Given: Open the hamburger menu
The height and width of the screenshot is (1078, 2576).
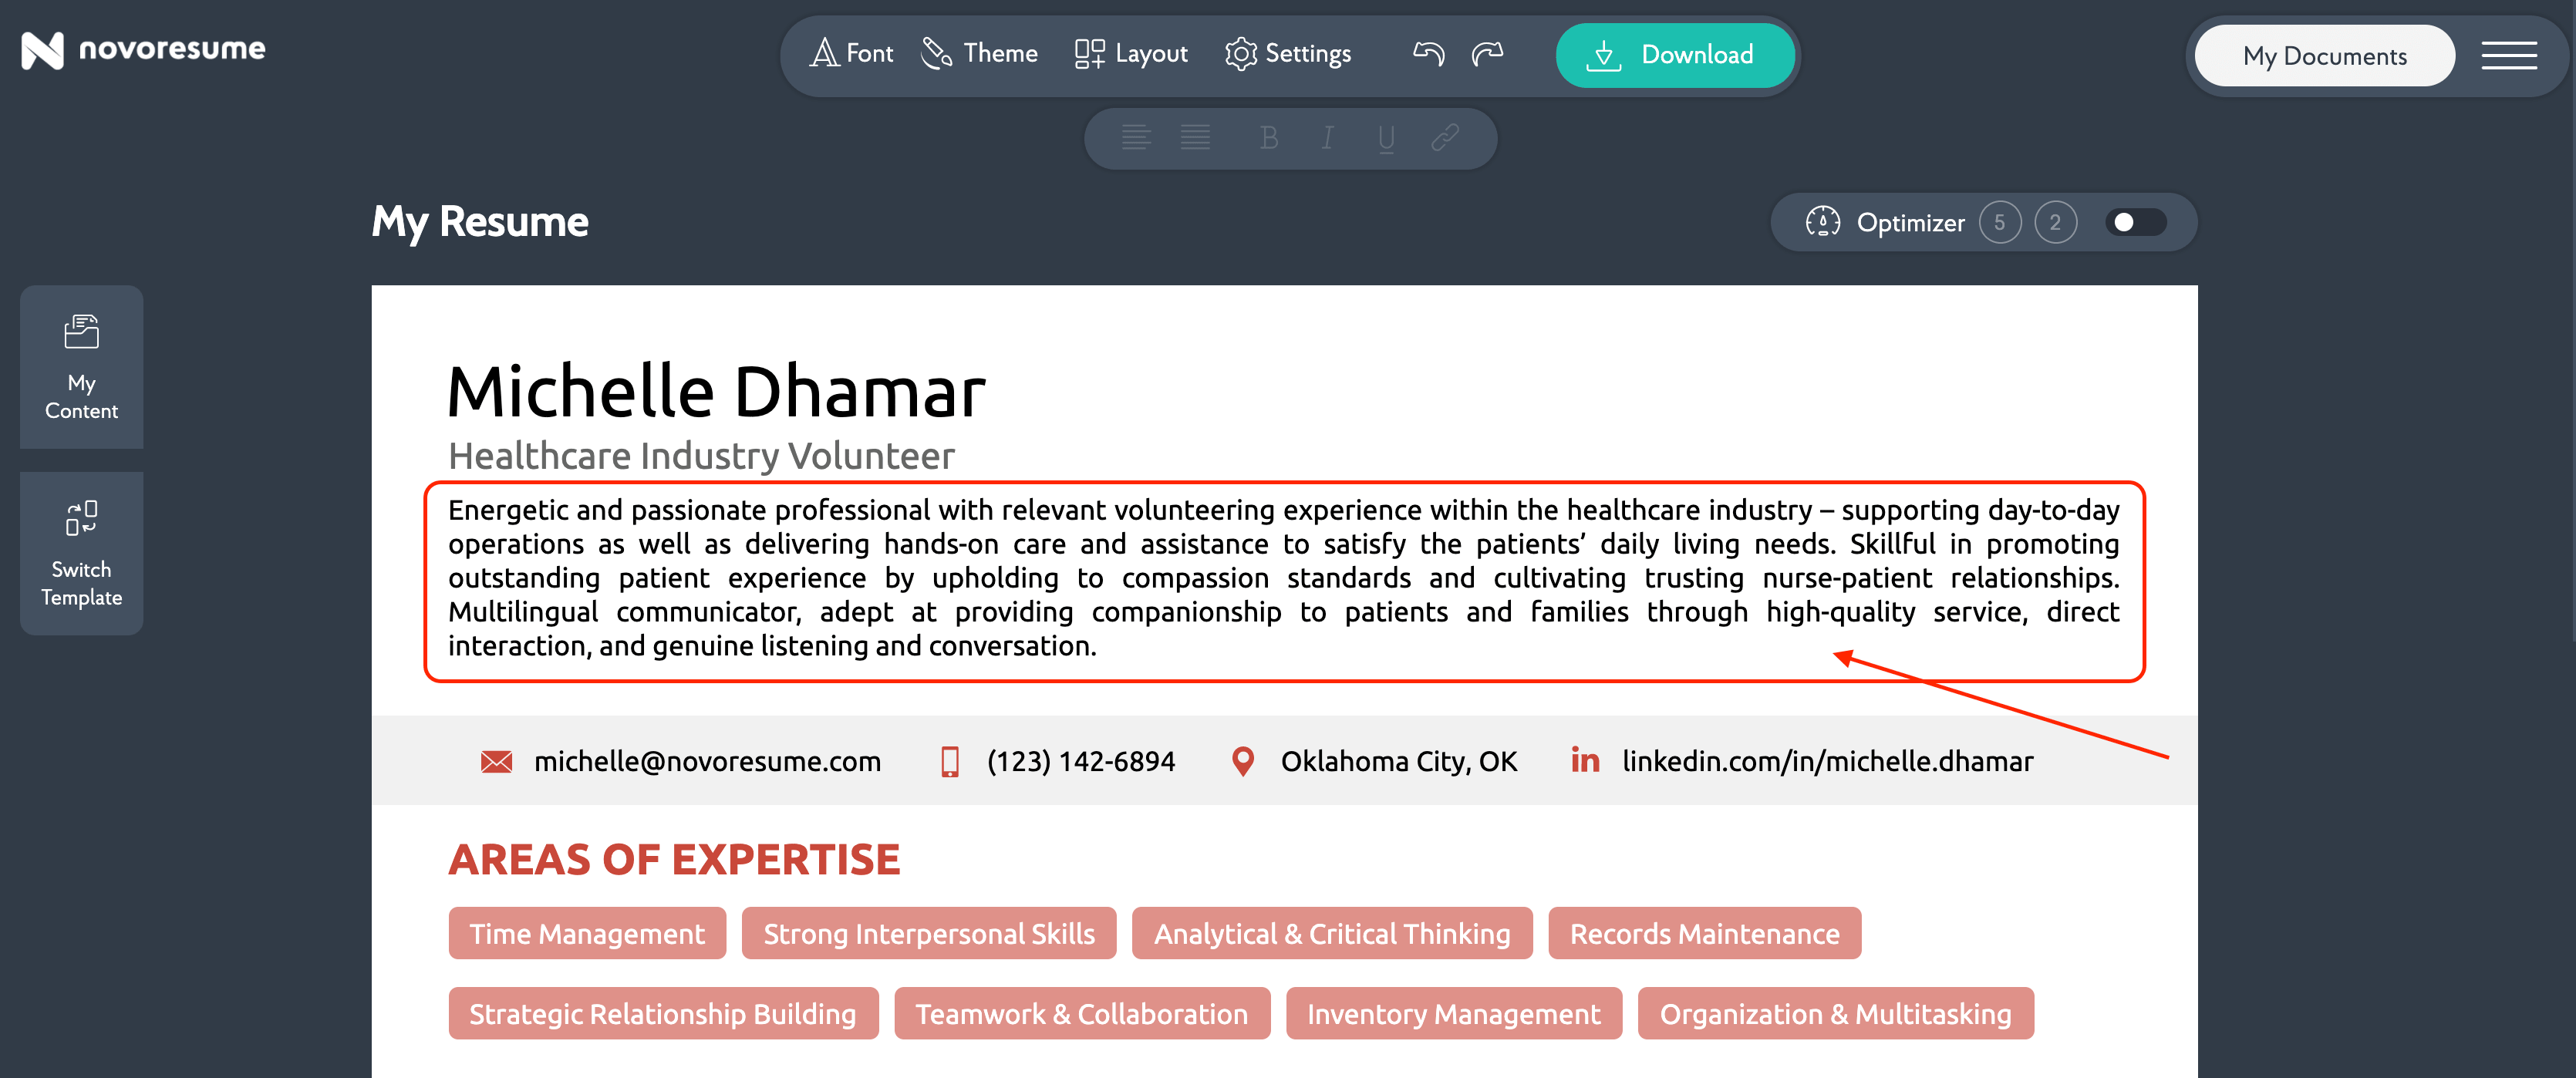Looking at the screenshot, I should point(2508,56).
